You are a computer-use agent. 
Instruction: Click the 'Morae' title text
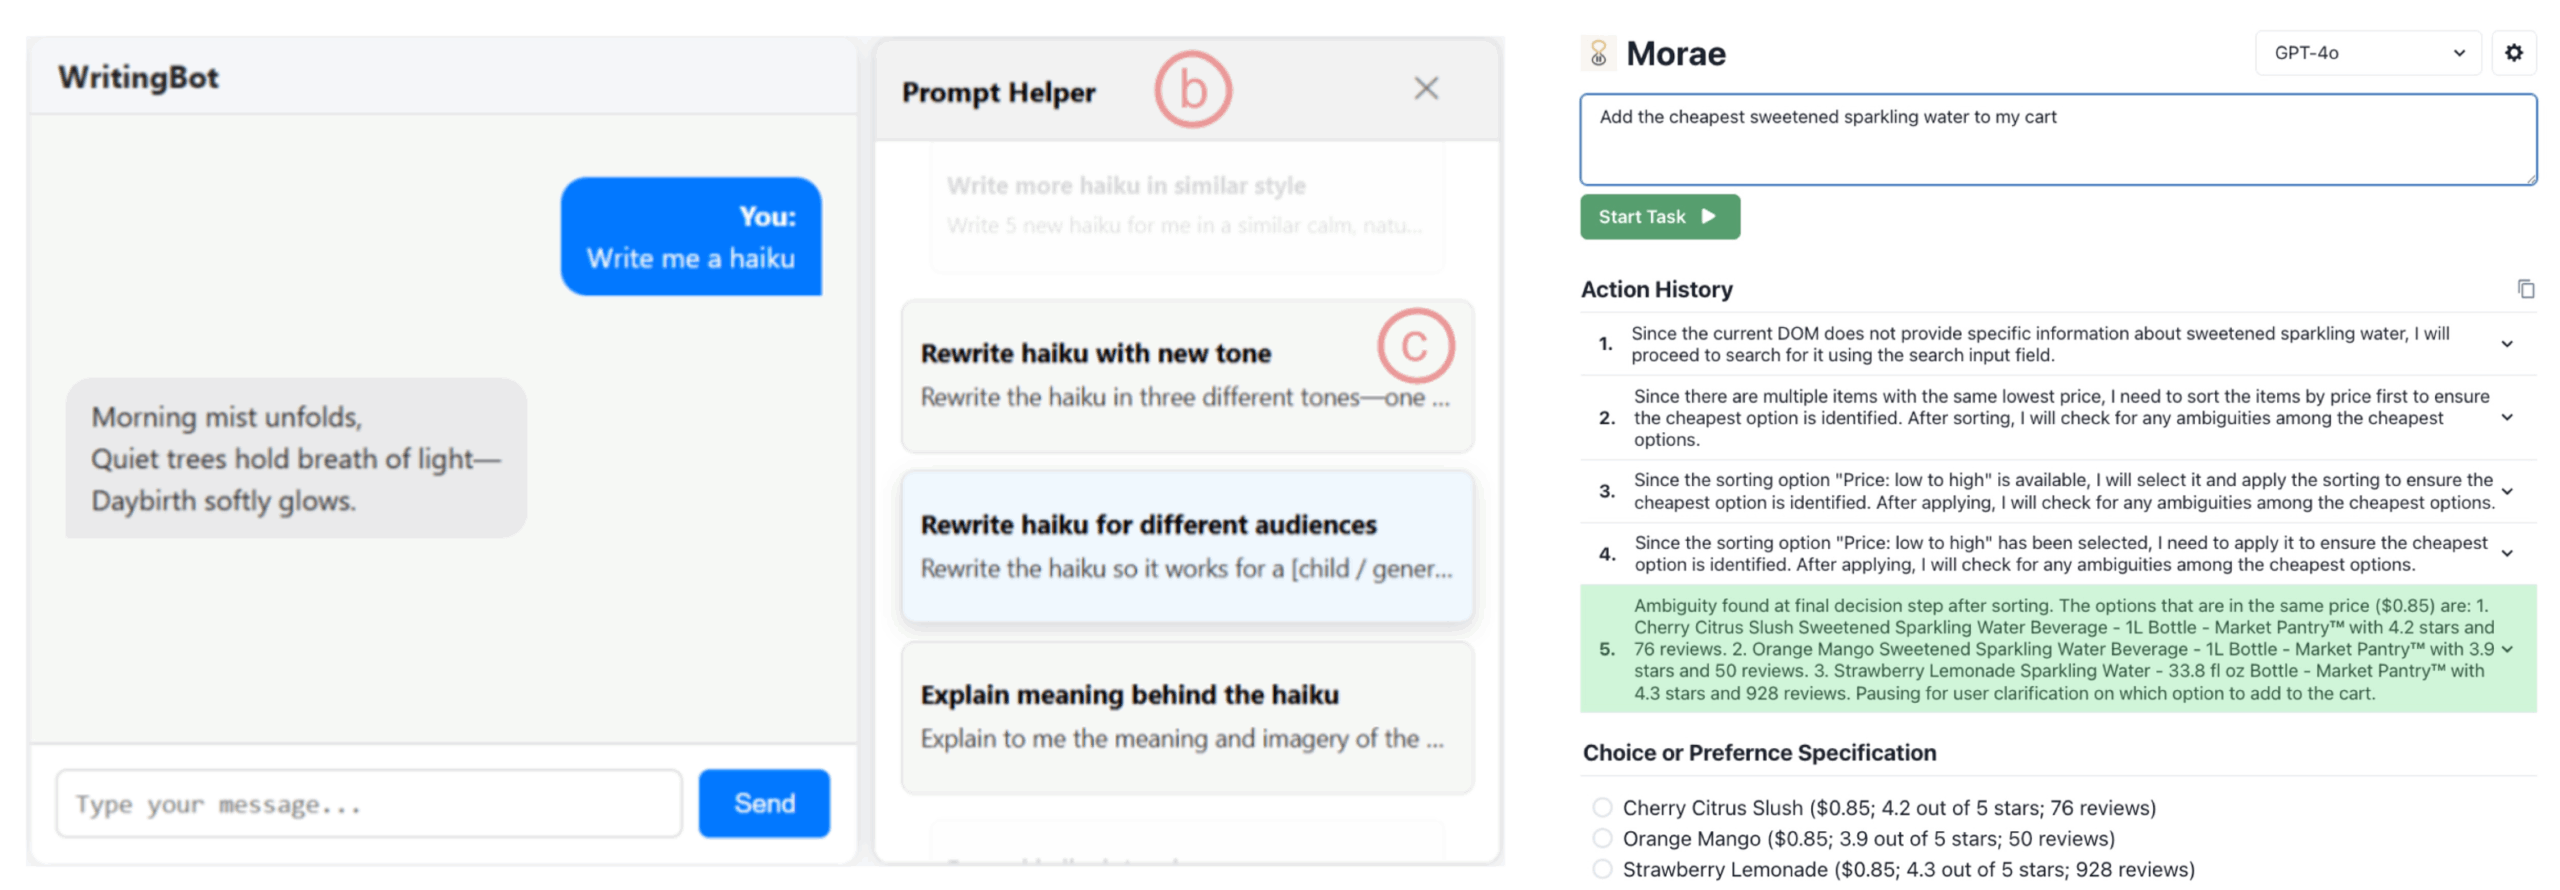[1675, 53]
